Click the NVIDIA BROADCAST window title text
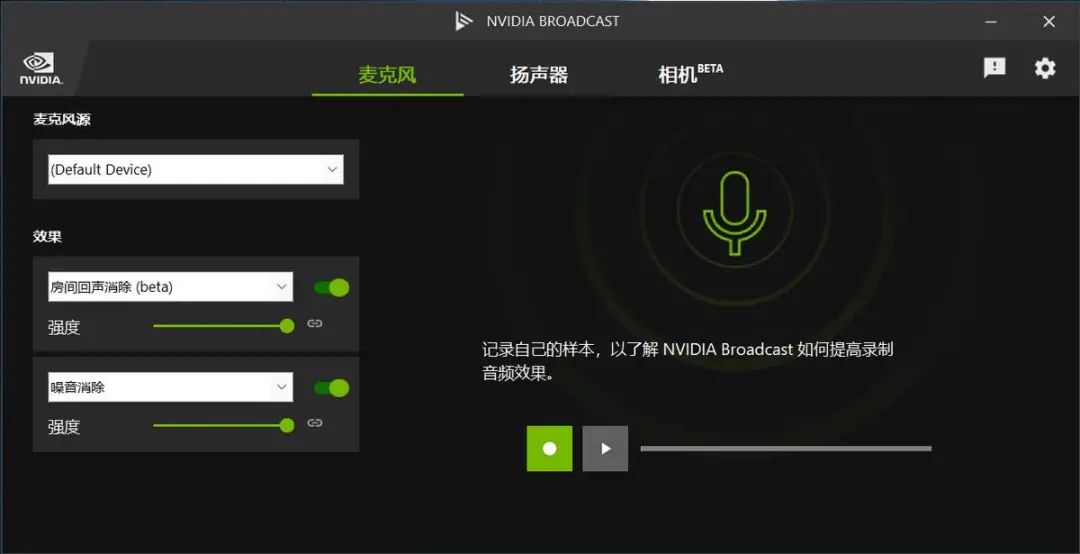The image size is (1080, 554). coord(552,21)
